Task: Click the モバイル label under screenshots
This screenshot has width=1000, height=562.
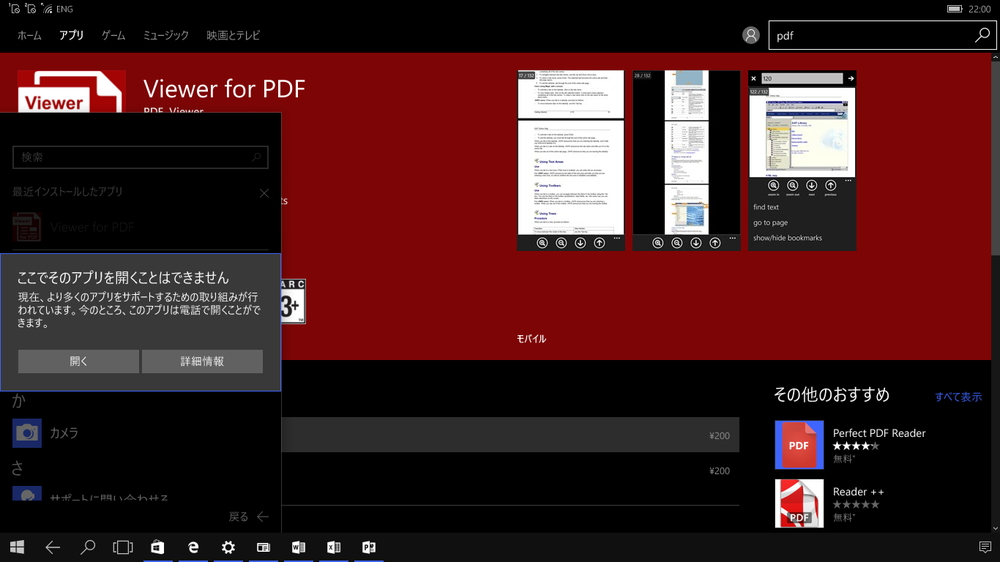Action: click(531, 339)
